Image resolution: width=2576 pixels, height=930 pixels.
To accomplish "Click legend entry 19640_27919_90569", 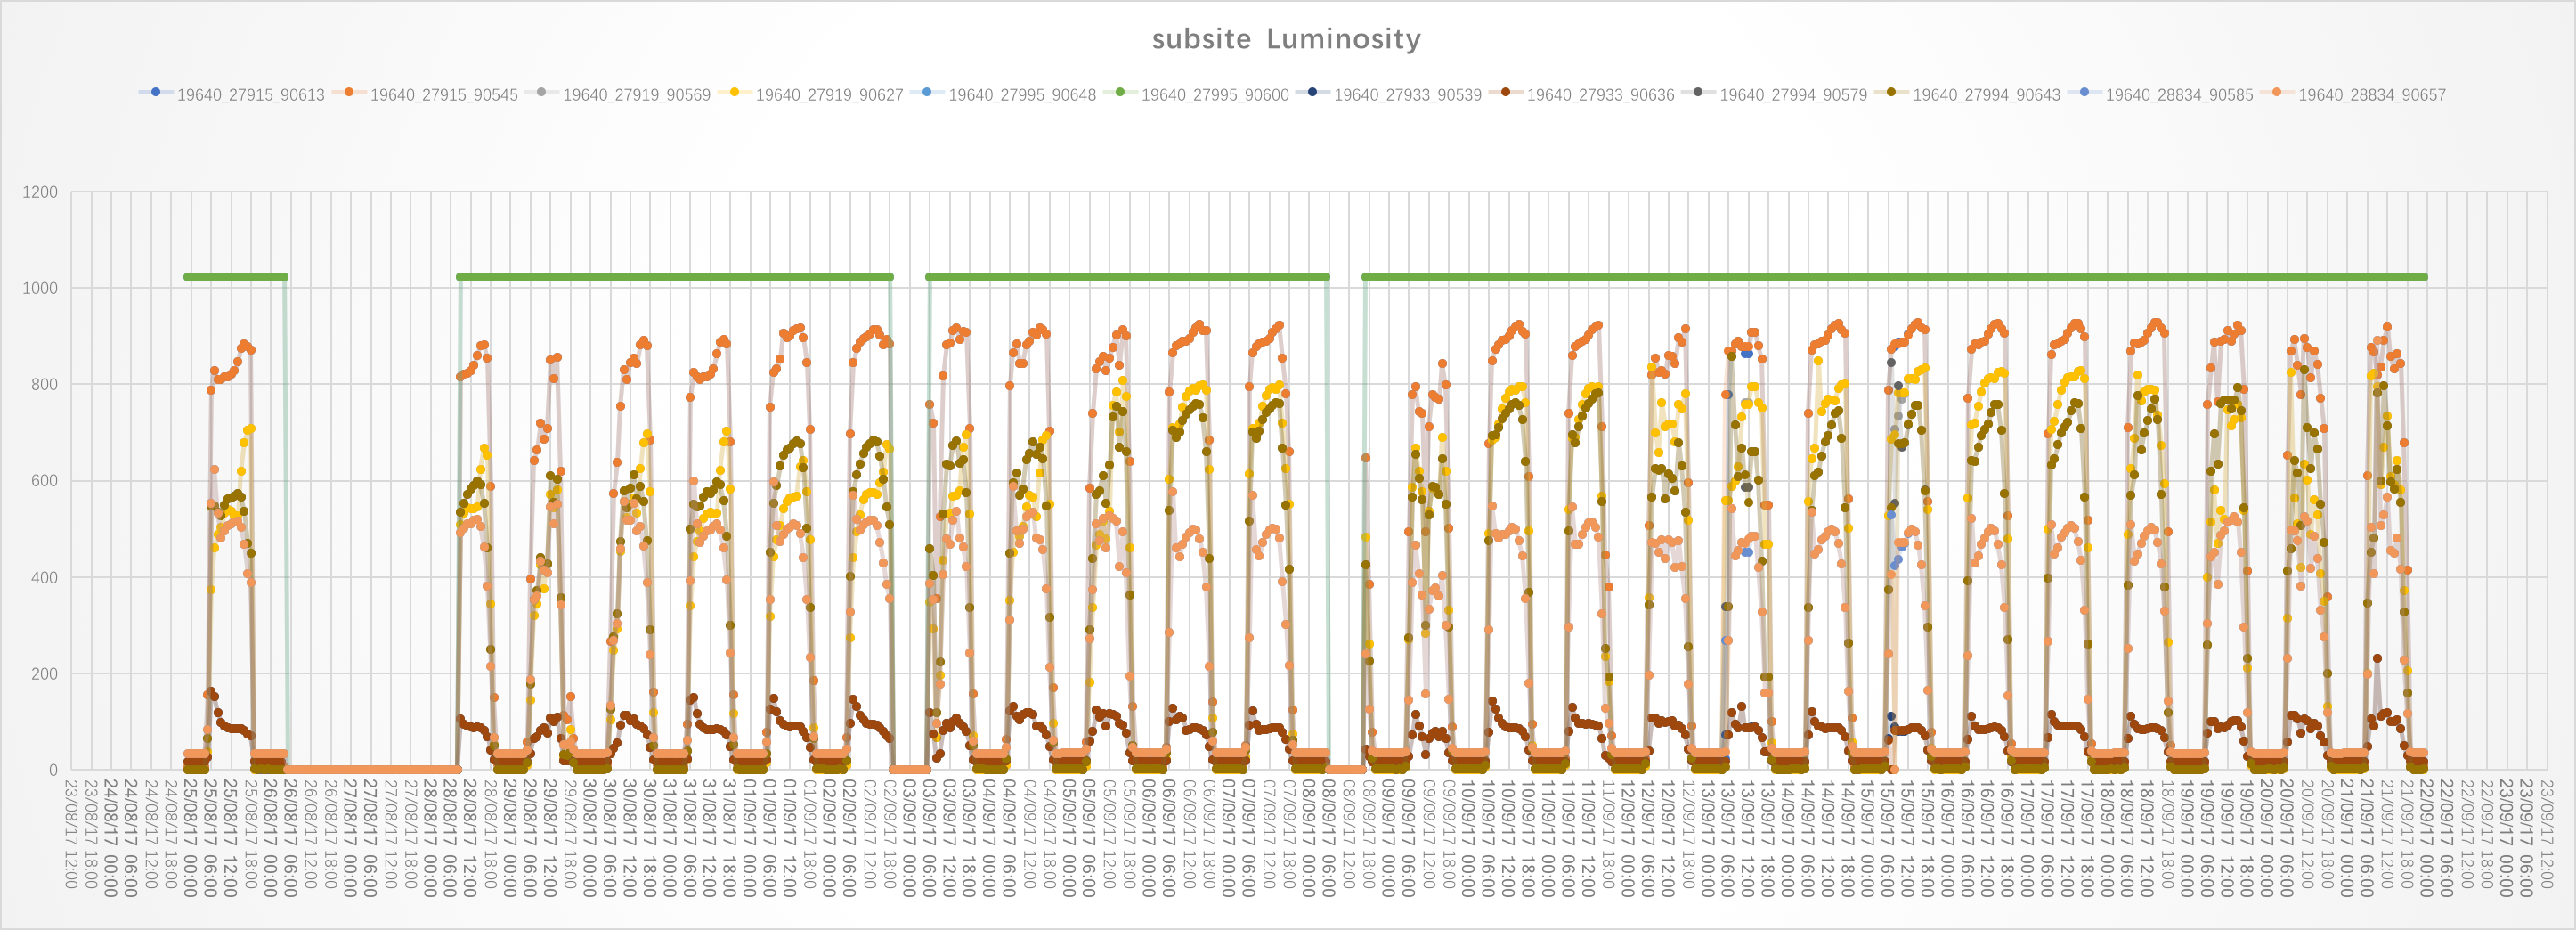I will [x=617, y=94].
